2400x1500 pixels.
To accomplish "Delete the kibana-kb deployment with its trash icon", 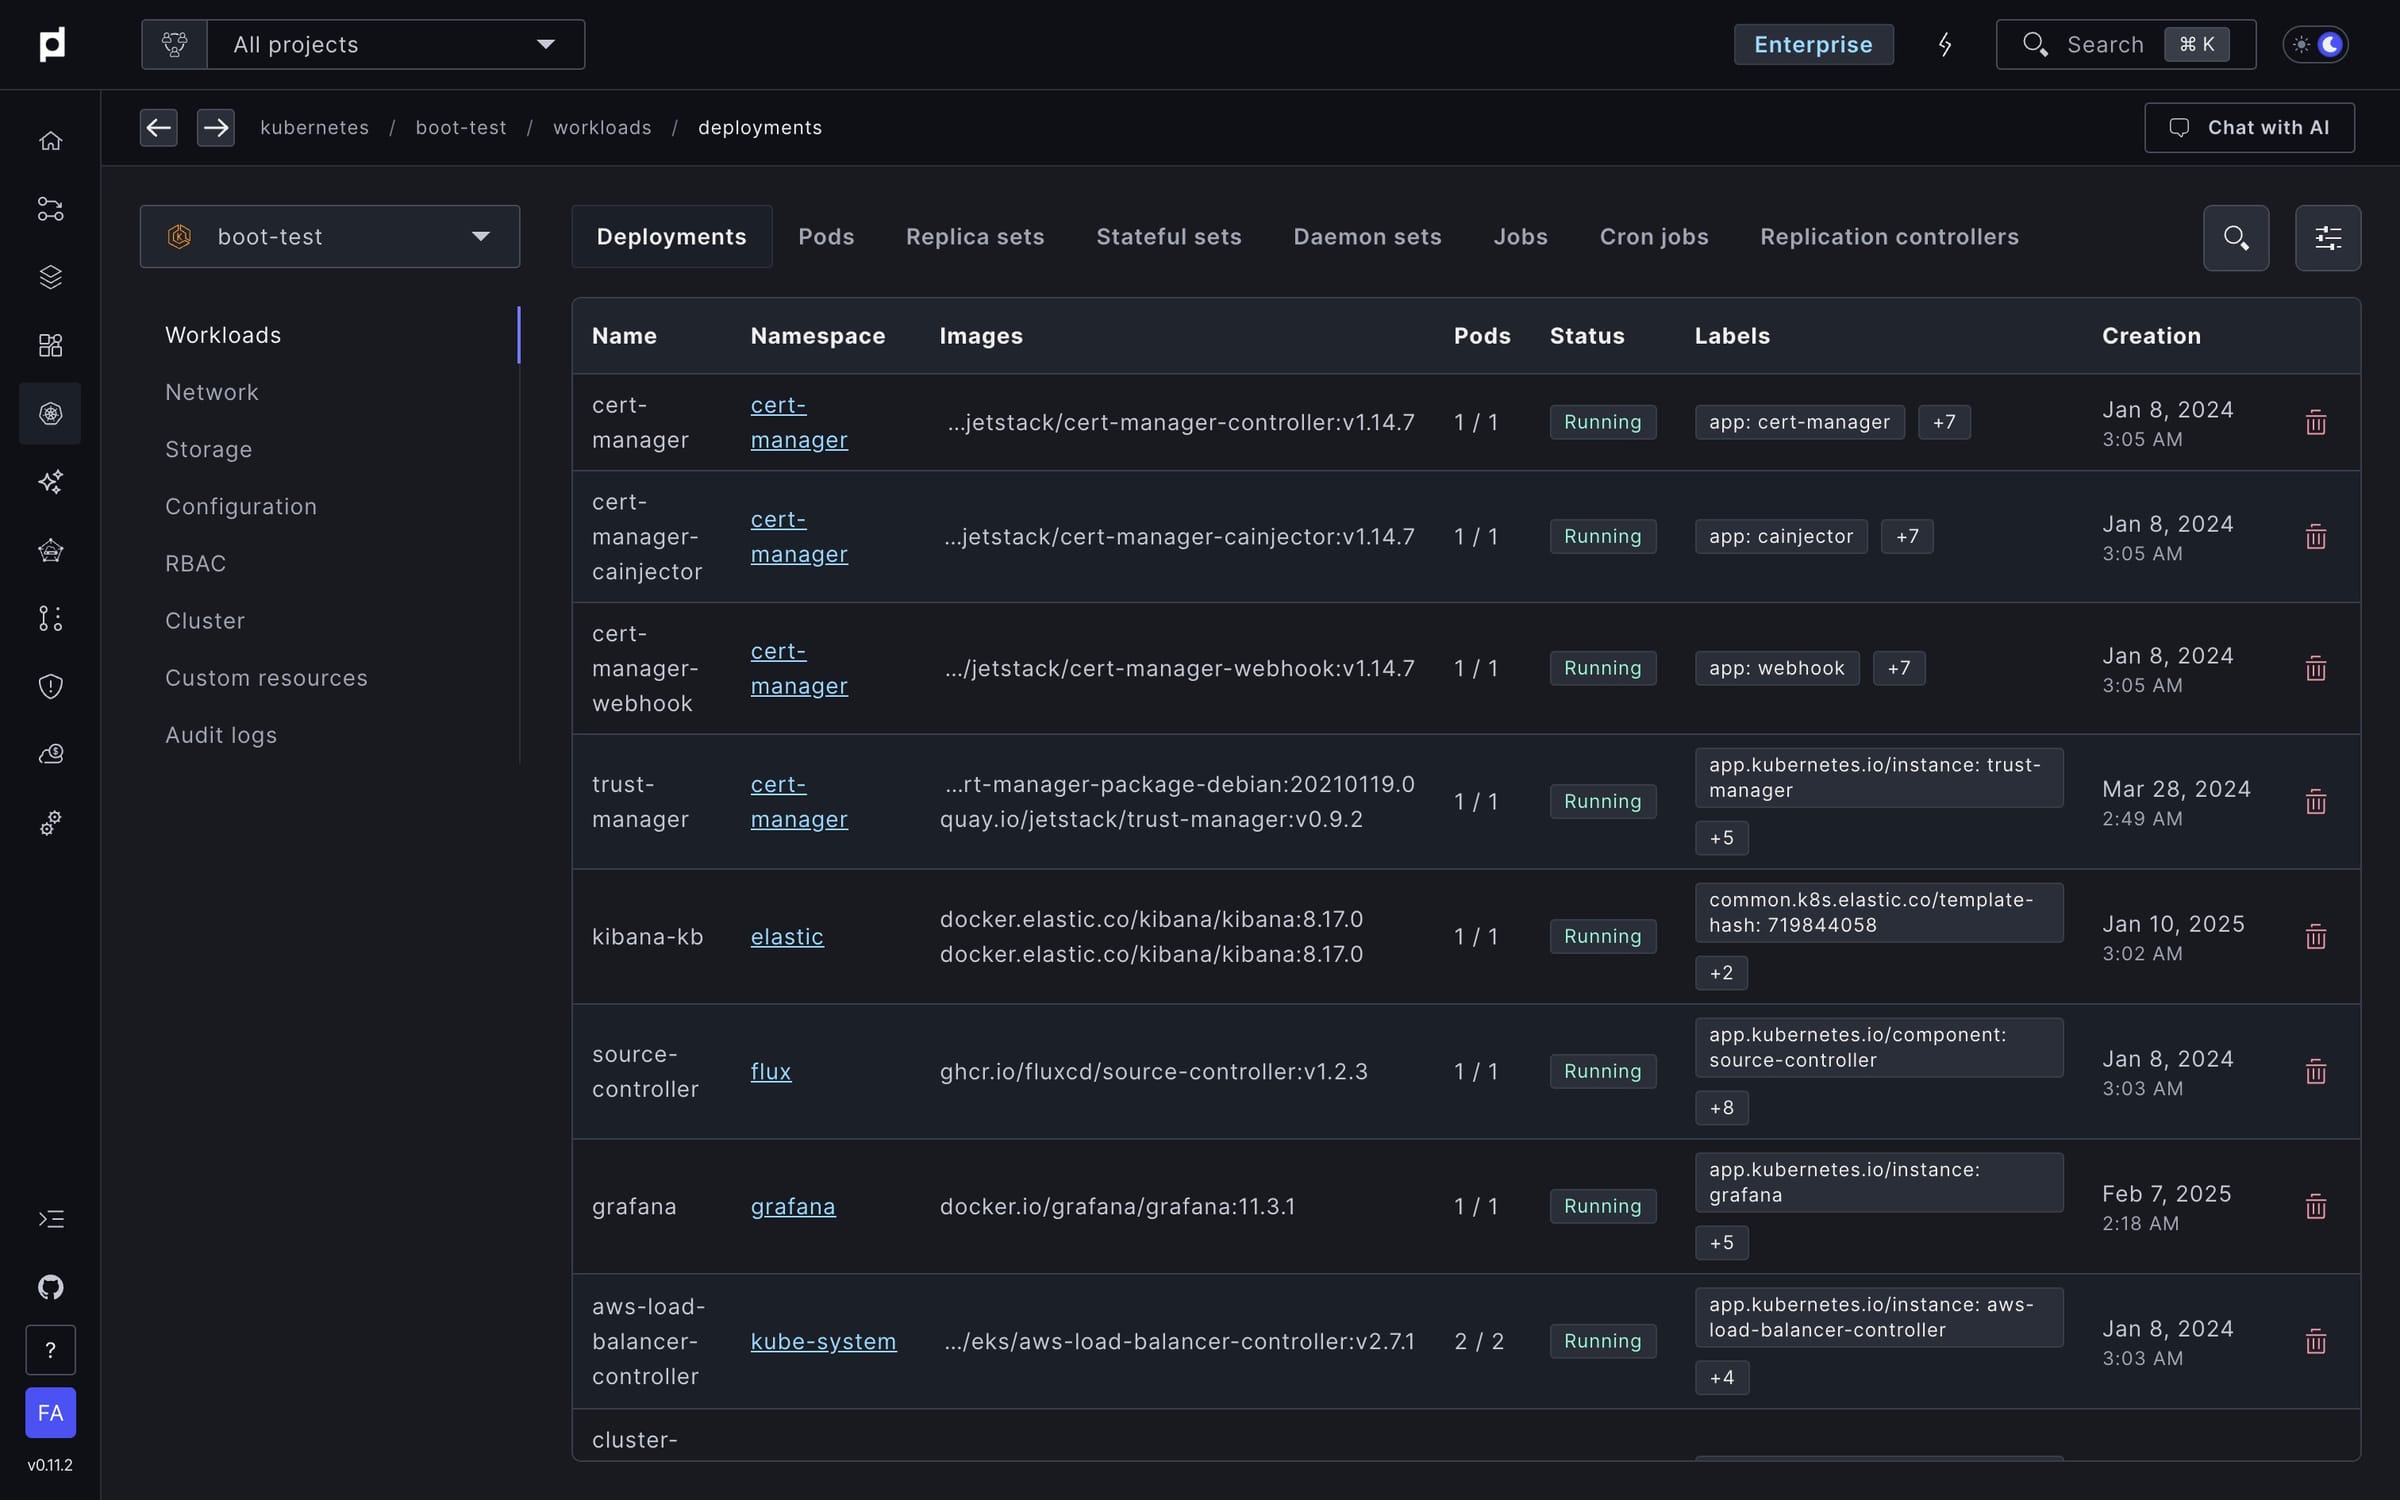I will [x=2316, y=936].
